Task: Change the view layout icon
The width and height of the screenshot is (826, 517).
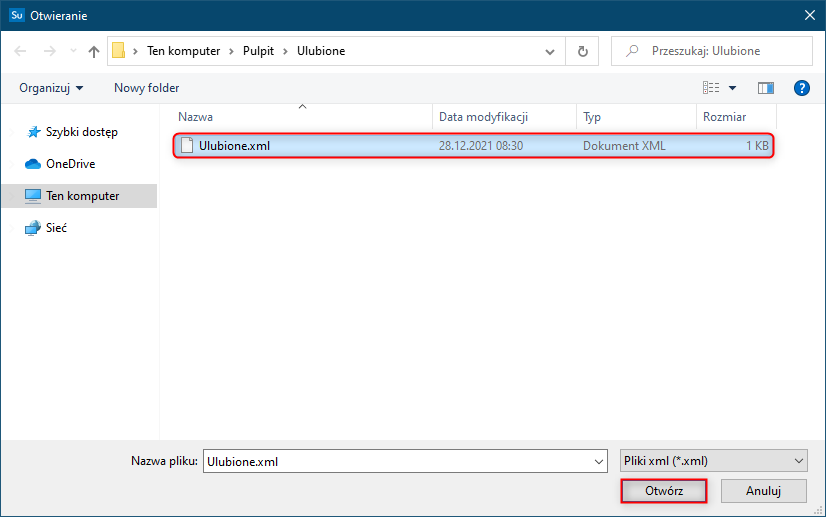Action: [x=711, y=88]
